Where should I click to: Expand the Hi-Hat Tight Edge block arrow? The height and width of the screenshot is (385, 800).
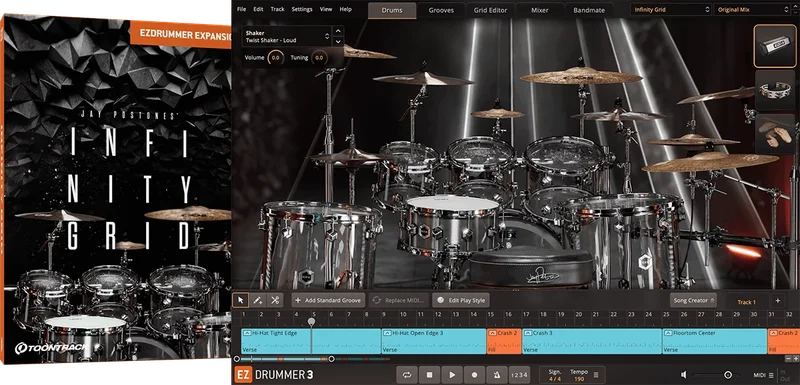pyautogui.click(x=247, y=333)
